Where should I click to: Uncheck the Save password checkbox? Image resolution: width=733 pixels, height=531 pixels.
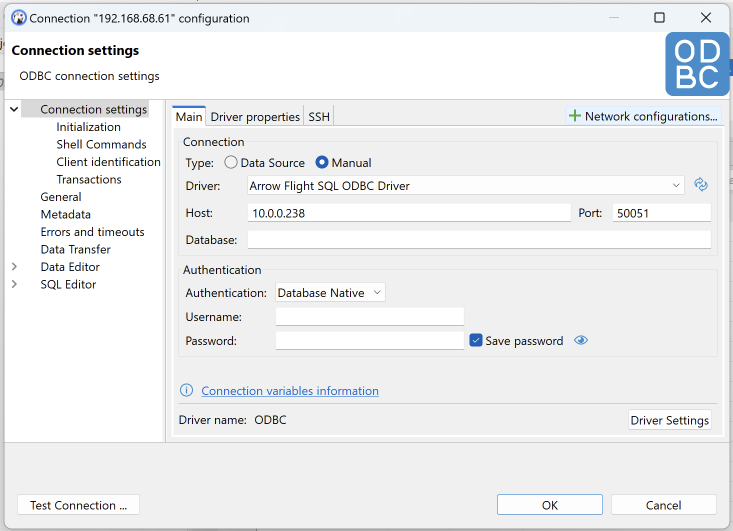(x=476, y=341)
